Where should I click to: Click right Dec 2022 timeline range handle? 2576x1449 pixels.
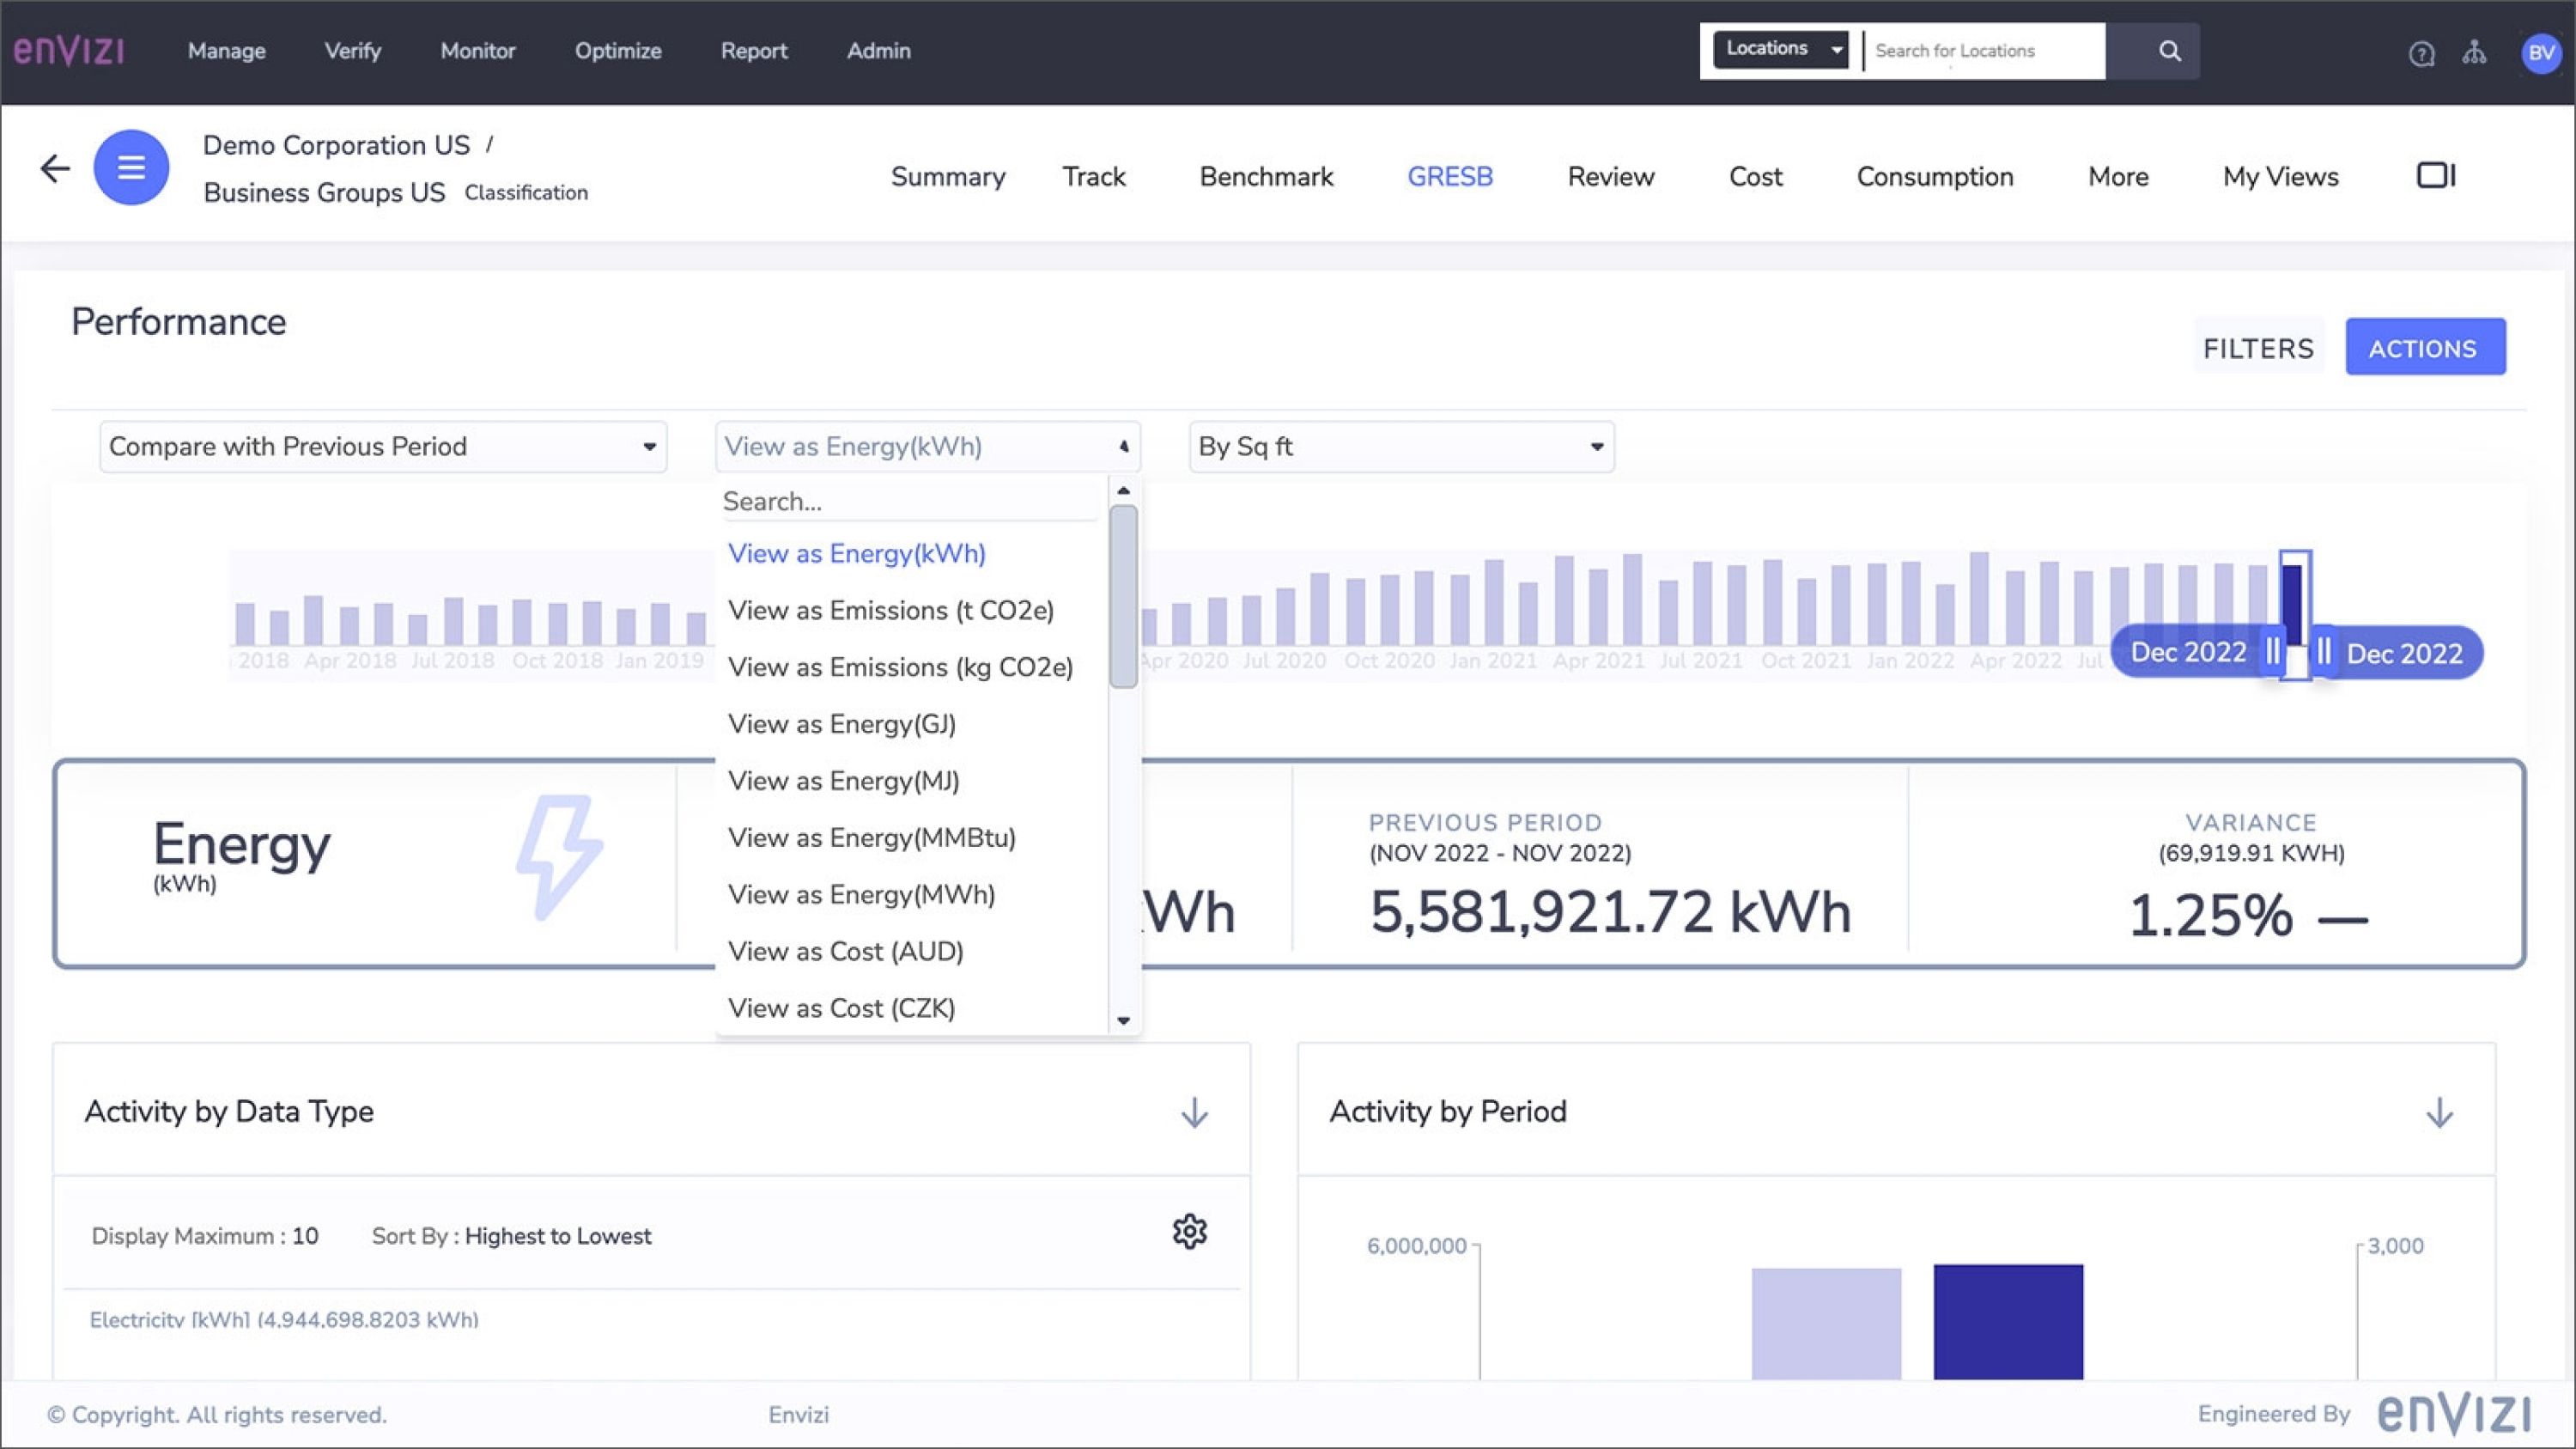point(2324,652)
